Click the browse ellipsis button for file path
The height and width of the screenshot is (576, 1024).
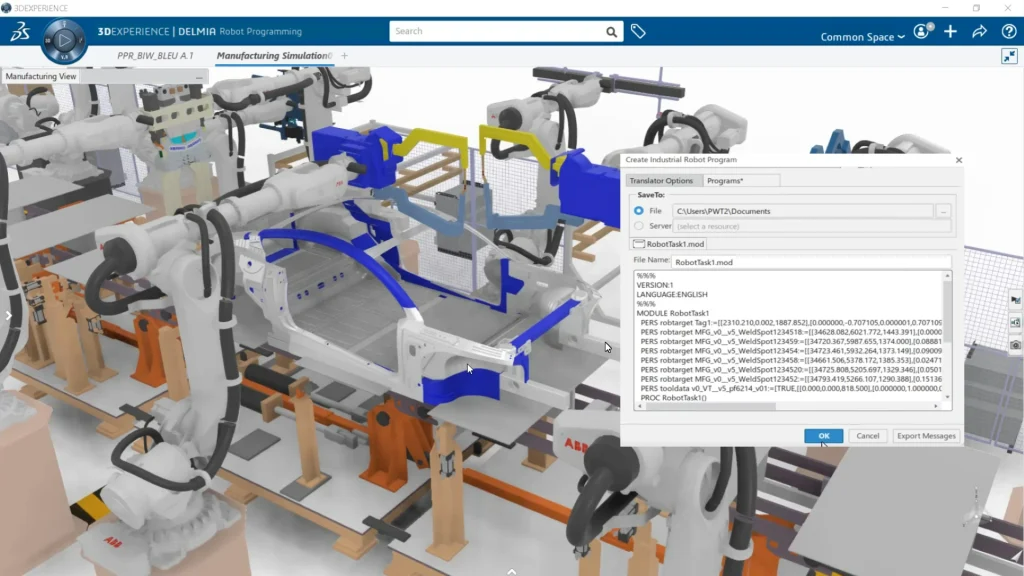point(943,211)
